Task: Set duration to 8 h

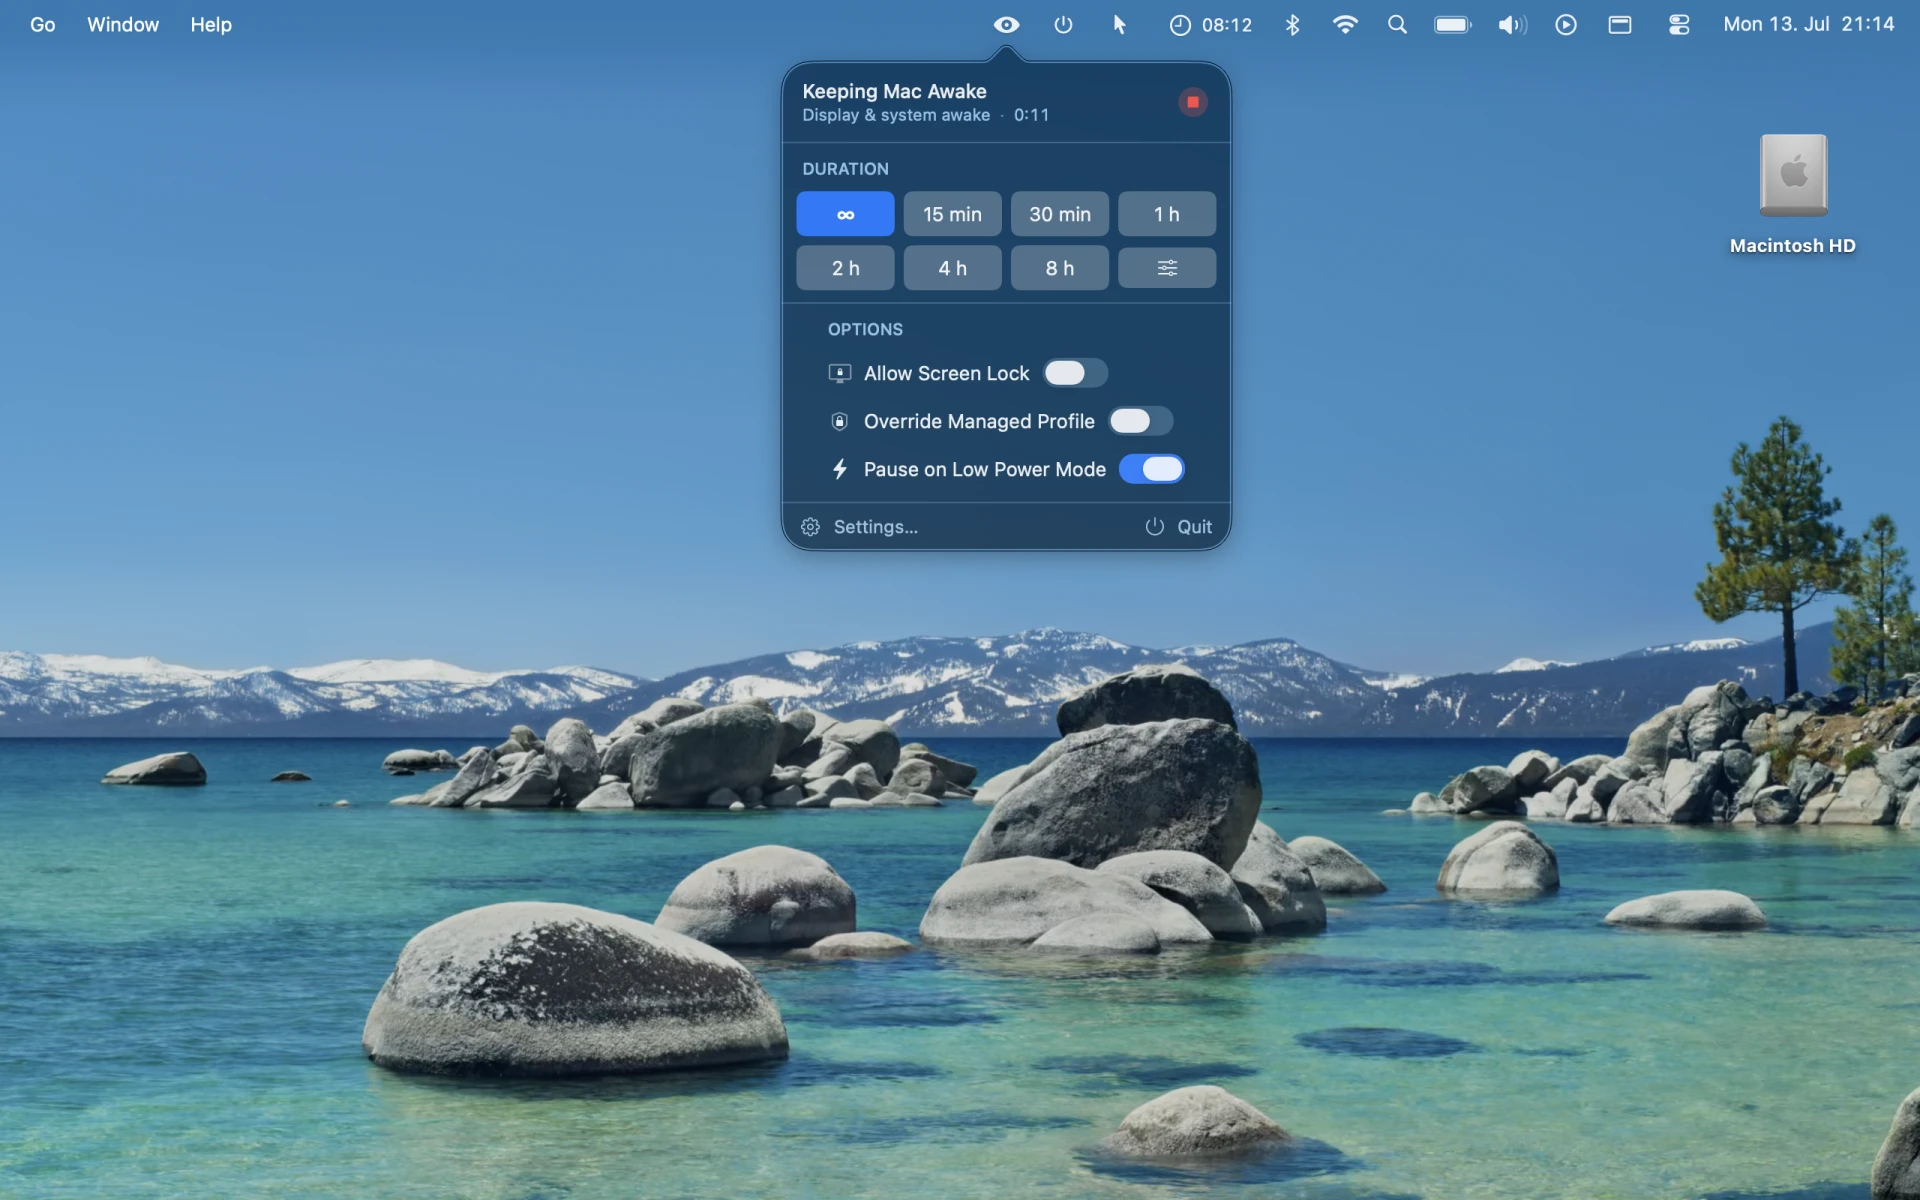Action: pos(1060,268)
